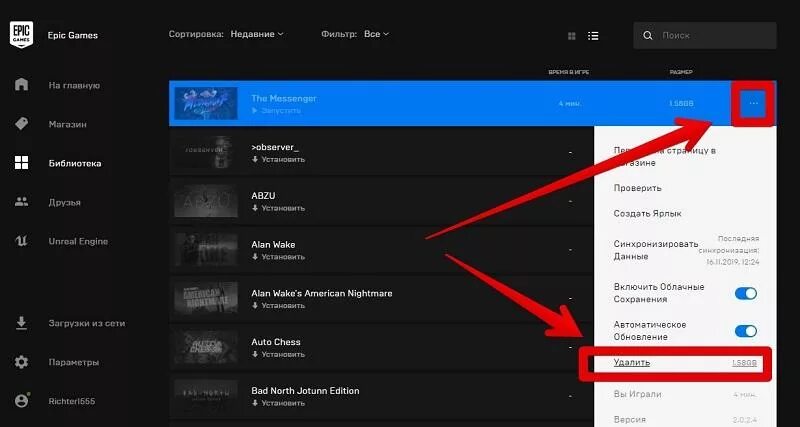Click Bad North game thumbnail

[206, 396]
